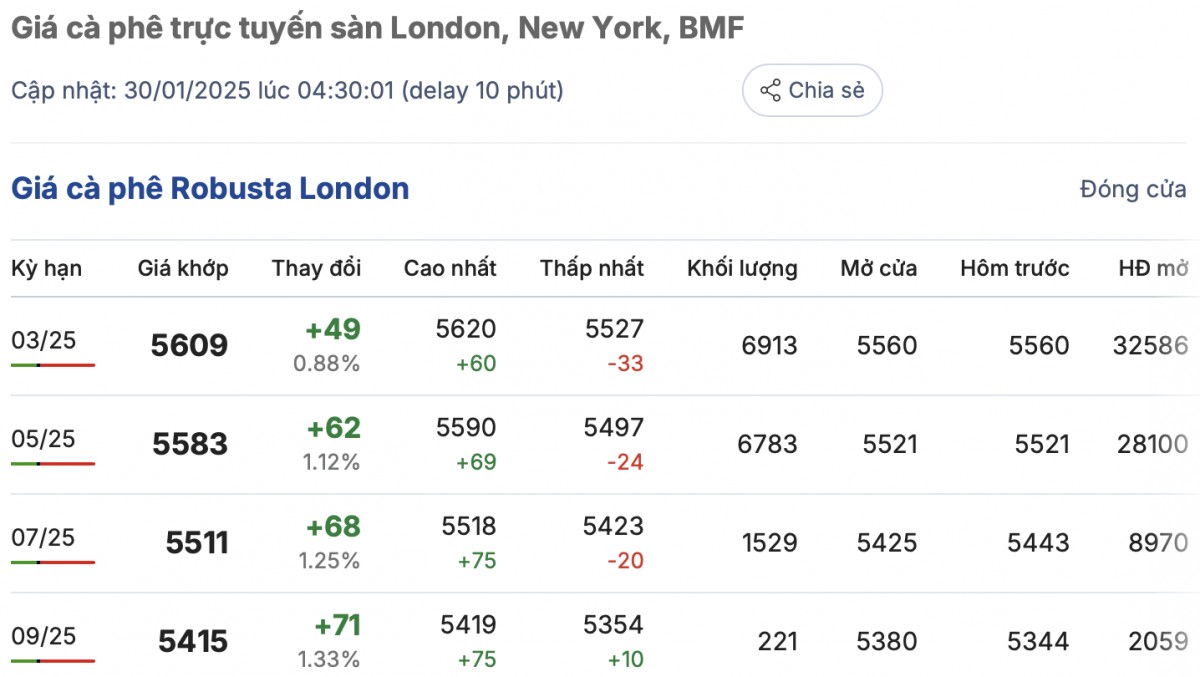Click the Hôm trước column header
This screenshot has width=1200, height=677.
[1014, 268]
